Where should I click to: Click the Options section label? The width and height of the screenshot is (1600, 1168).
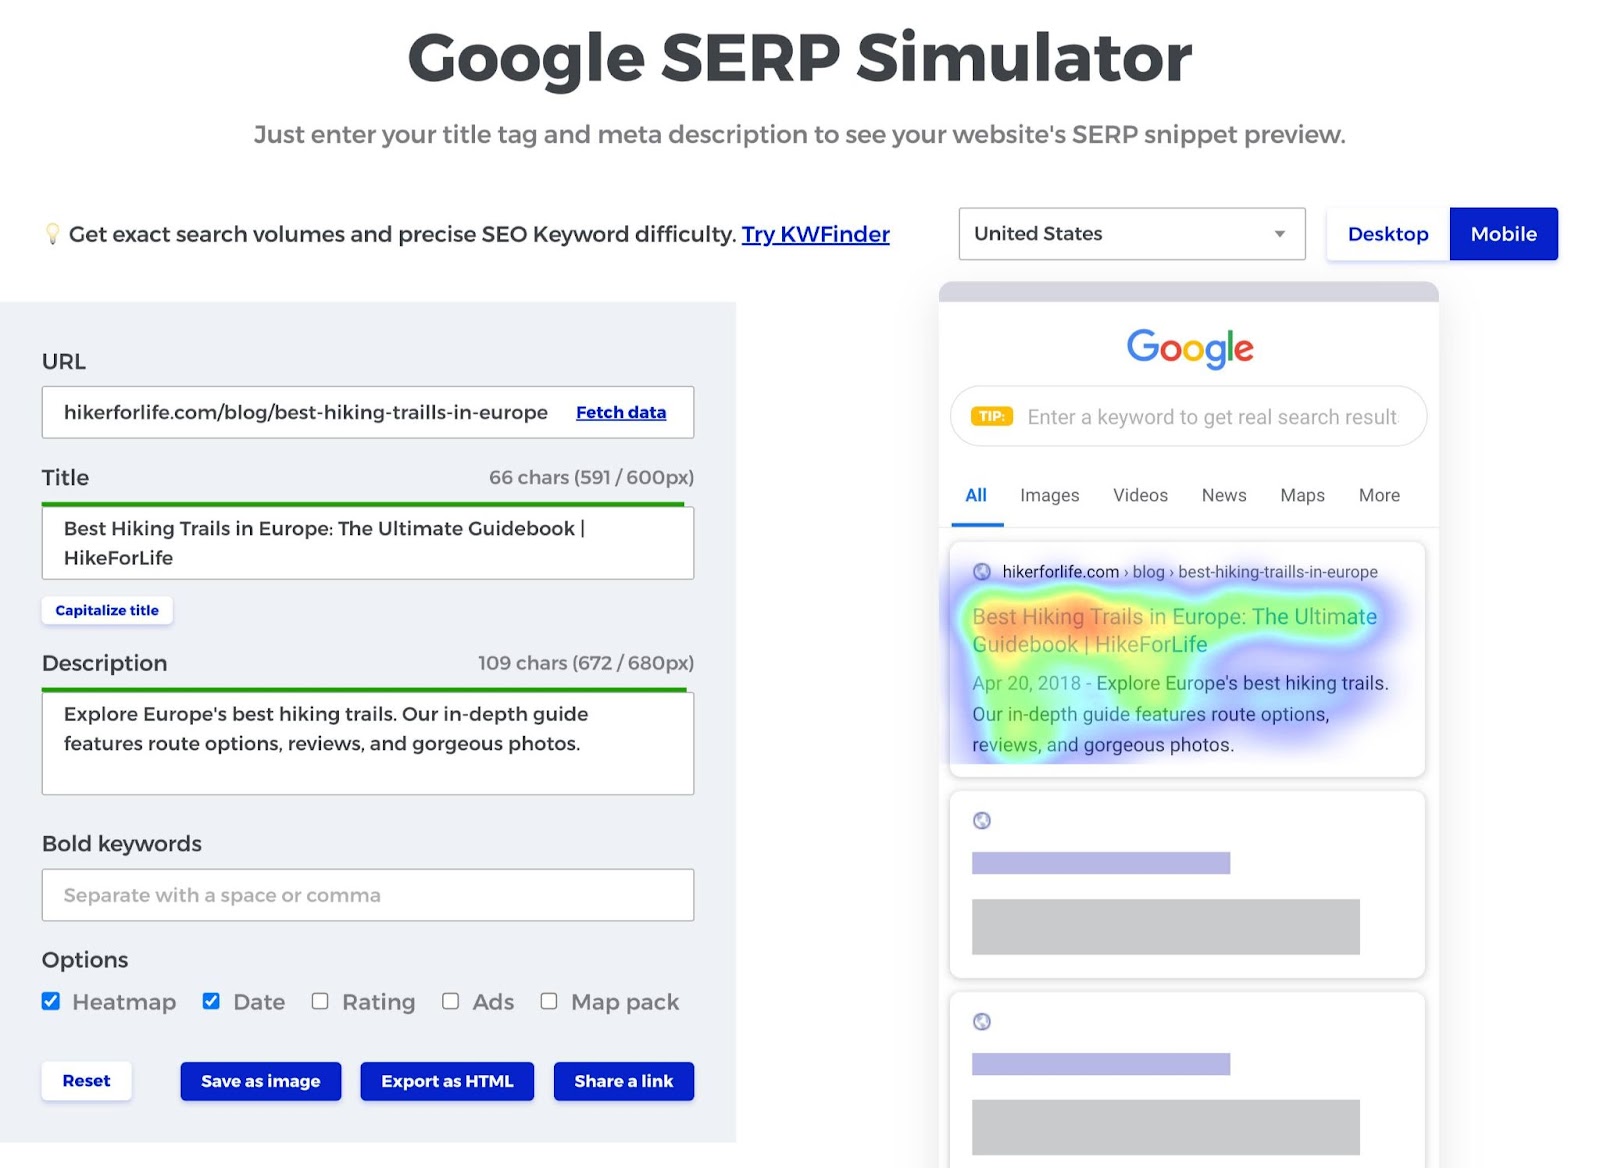[85, 960]
